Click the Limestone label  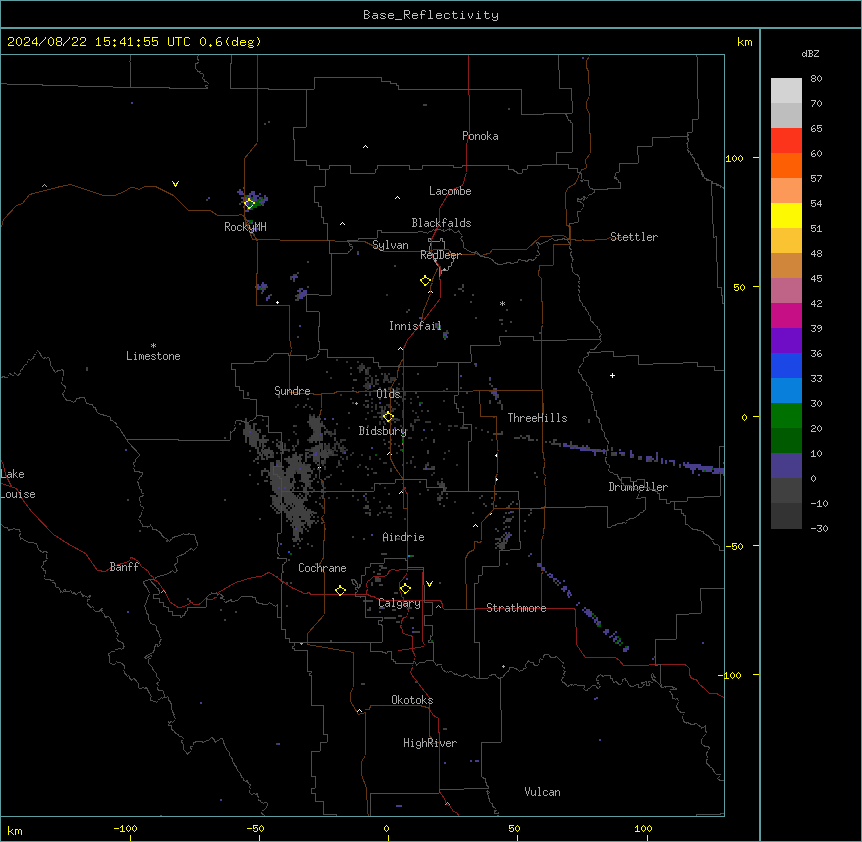click(x=153, y=356)
